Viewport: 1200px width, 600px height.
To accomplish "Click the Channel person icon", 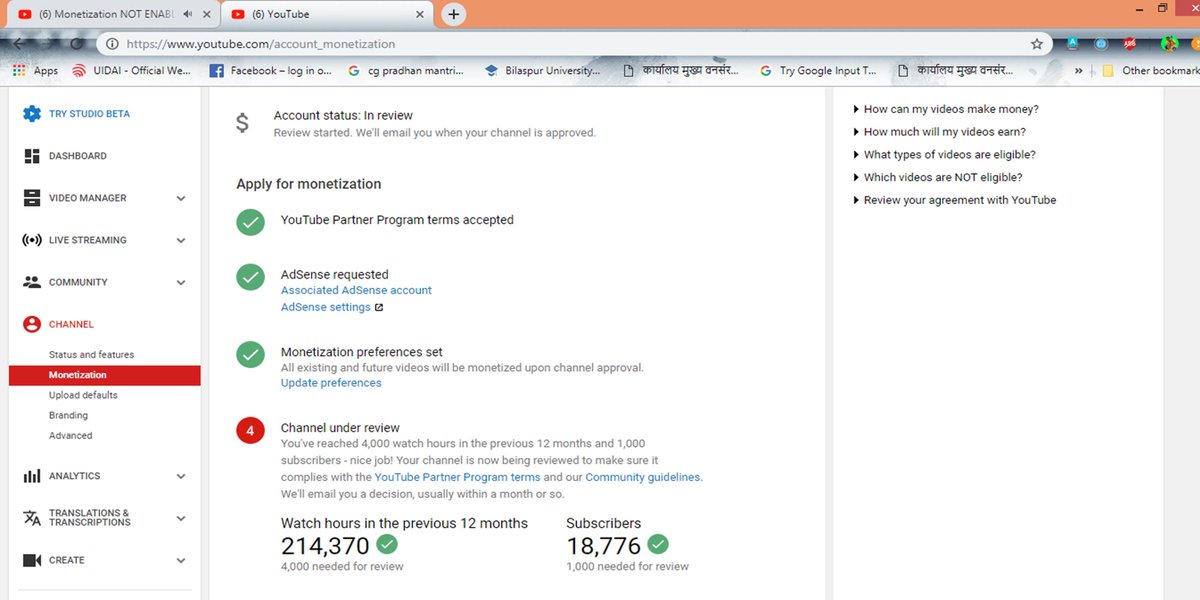I will click(x=32, y=324).
